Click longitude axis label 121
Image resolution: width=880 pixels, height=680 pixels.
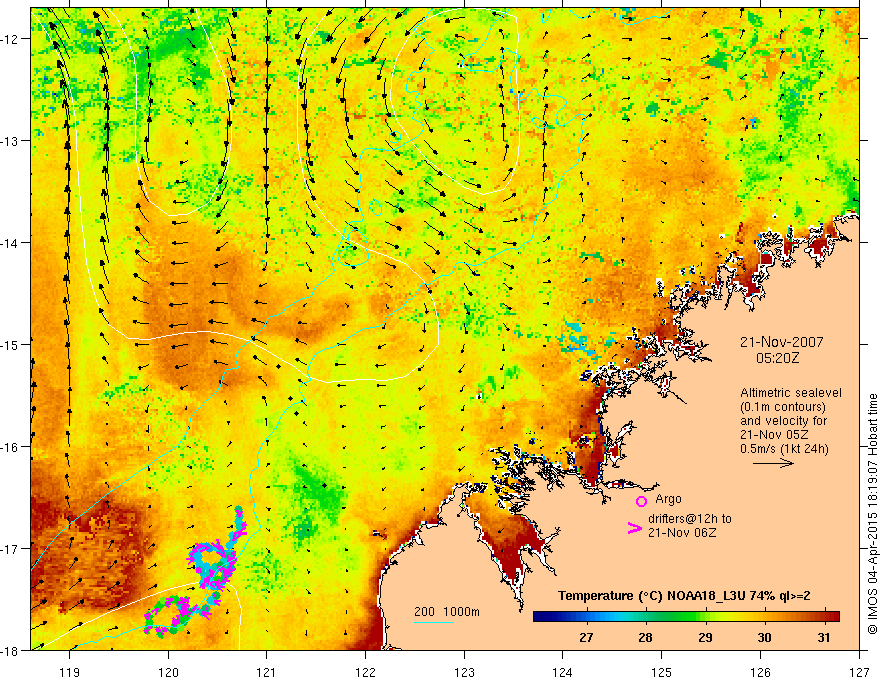pyautogui.click(x=267, y=672)
